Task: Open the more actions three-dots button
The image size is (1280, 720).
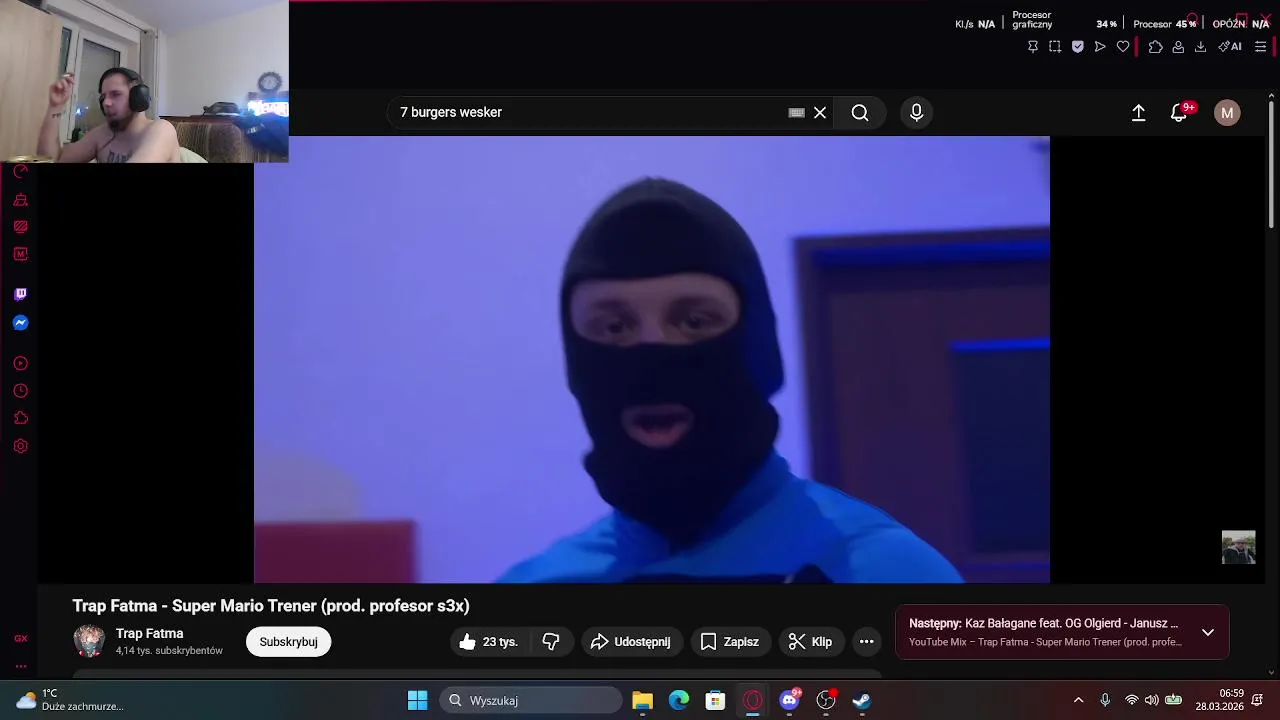Action: pos(867,642)
